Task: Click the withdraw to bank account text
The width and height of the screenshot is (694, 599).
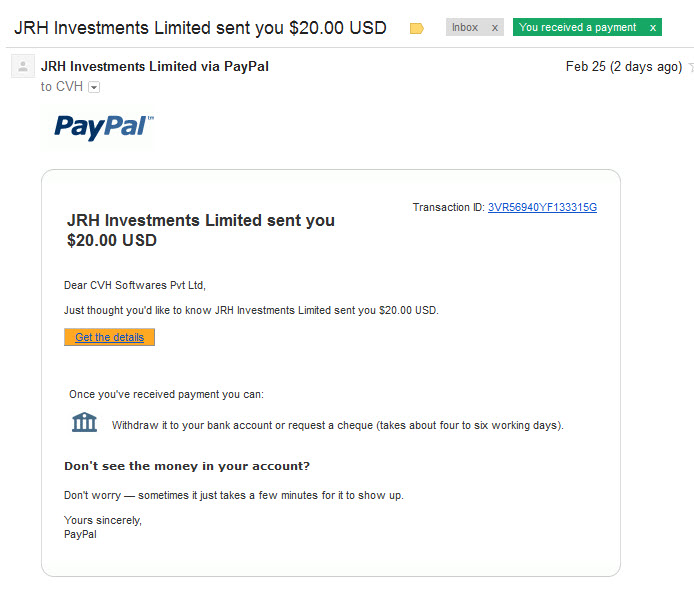Action: [338, 425]
